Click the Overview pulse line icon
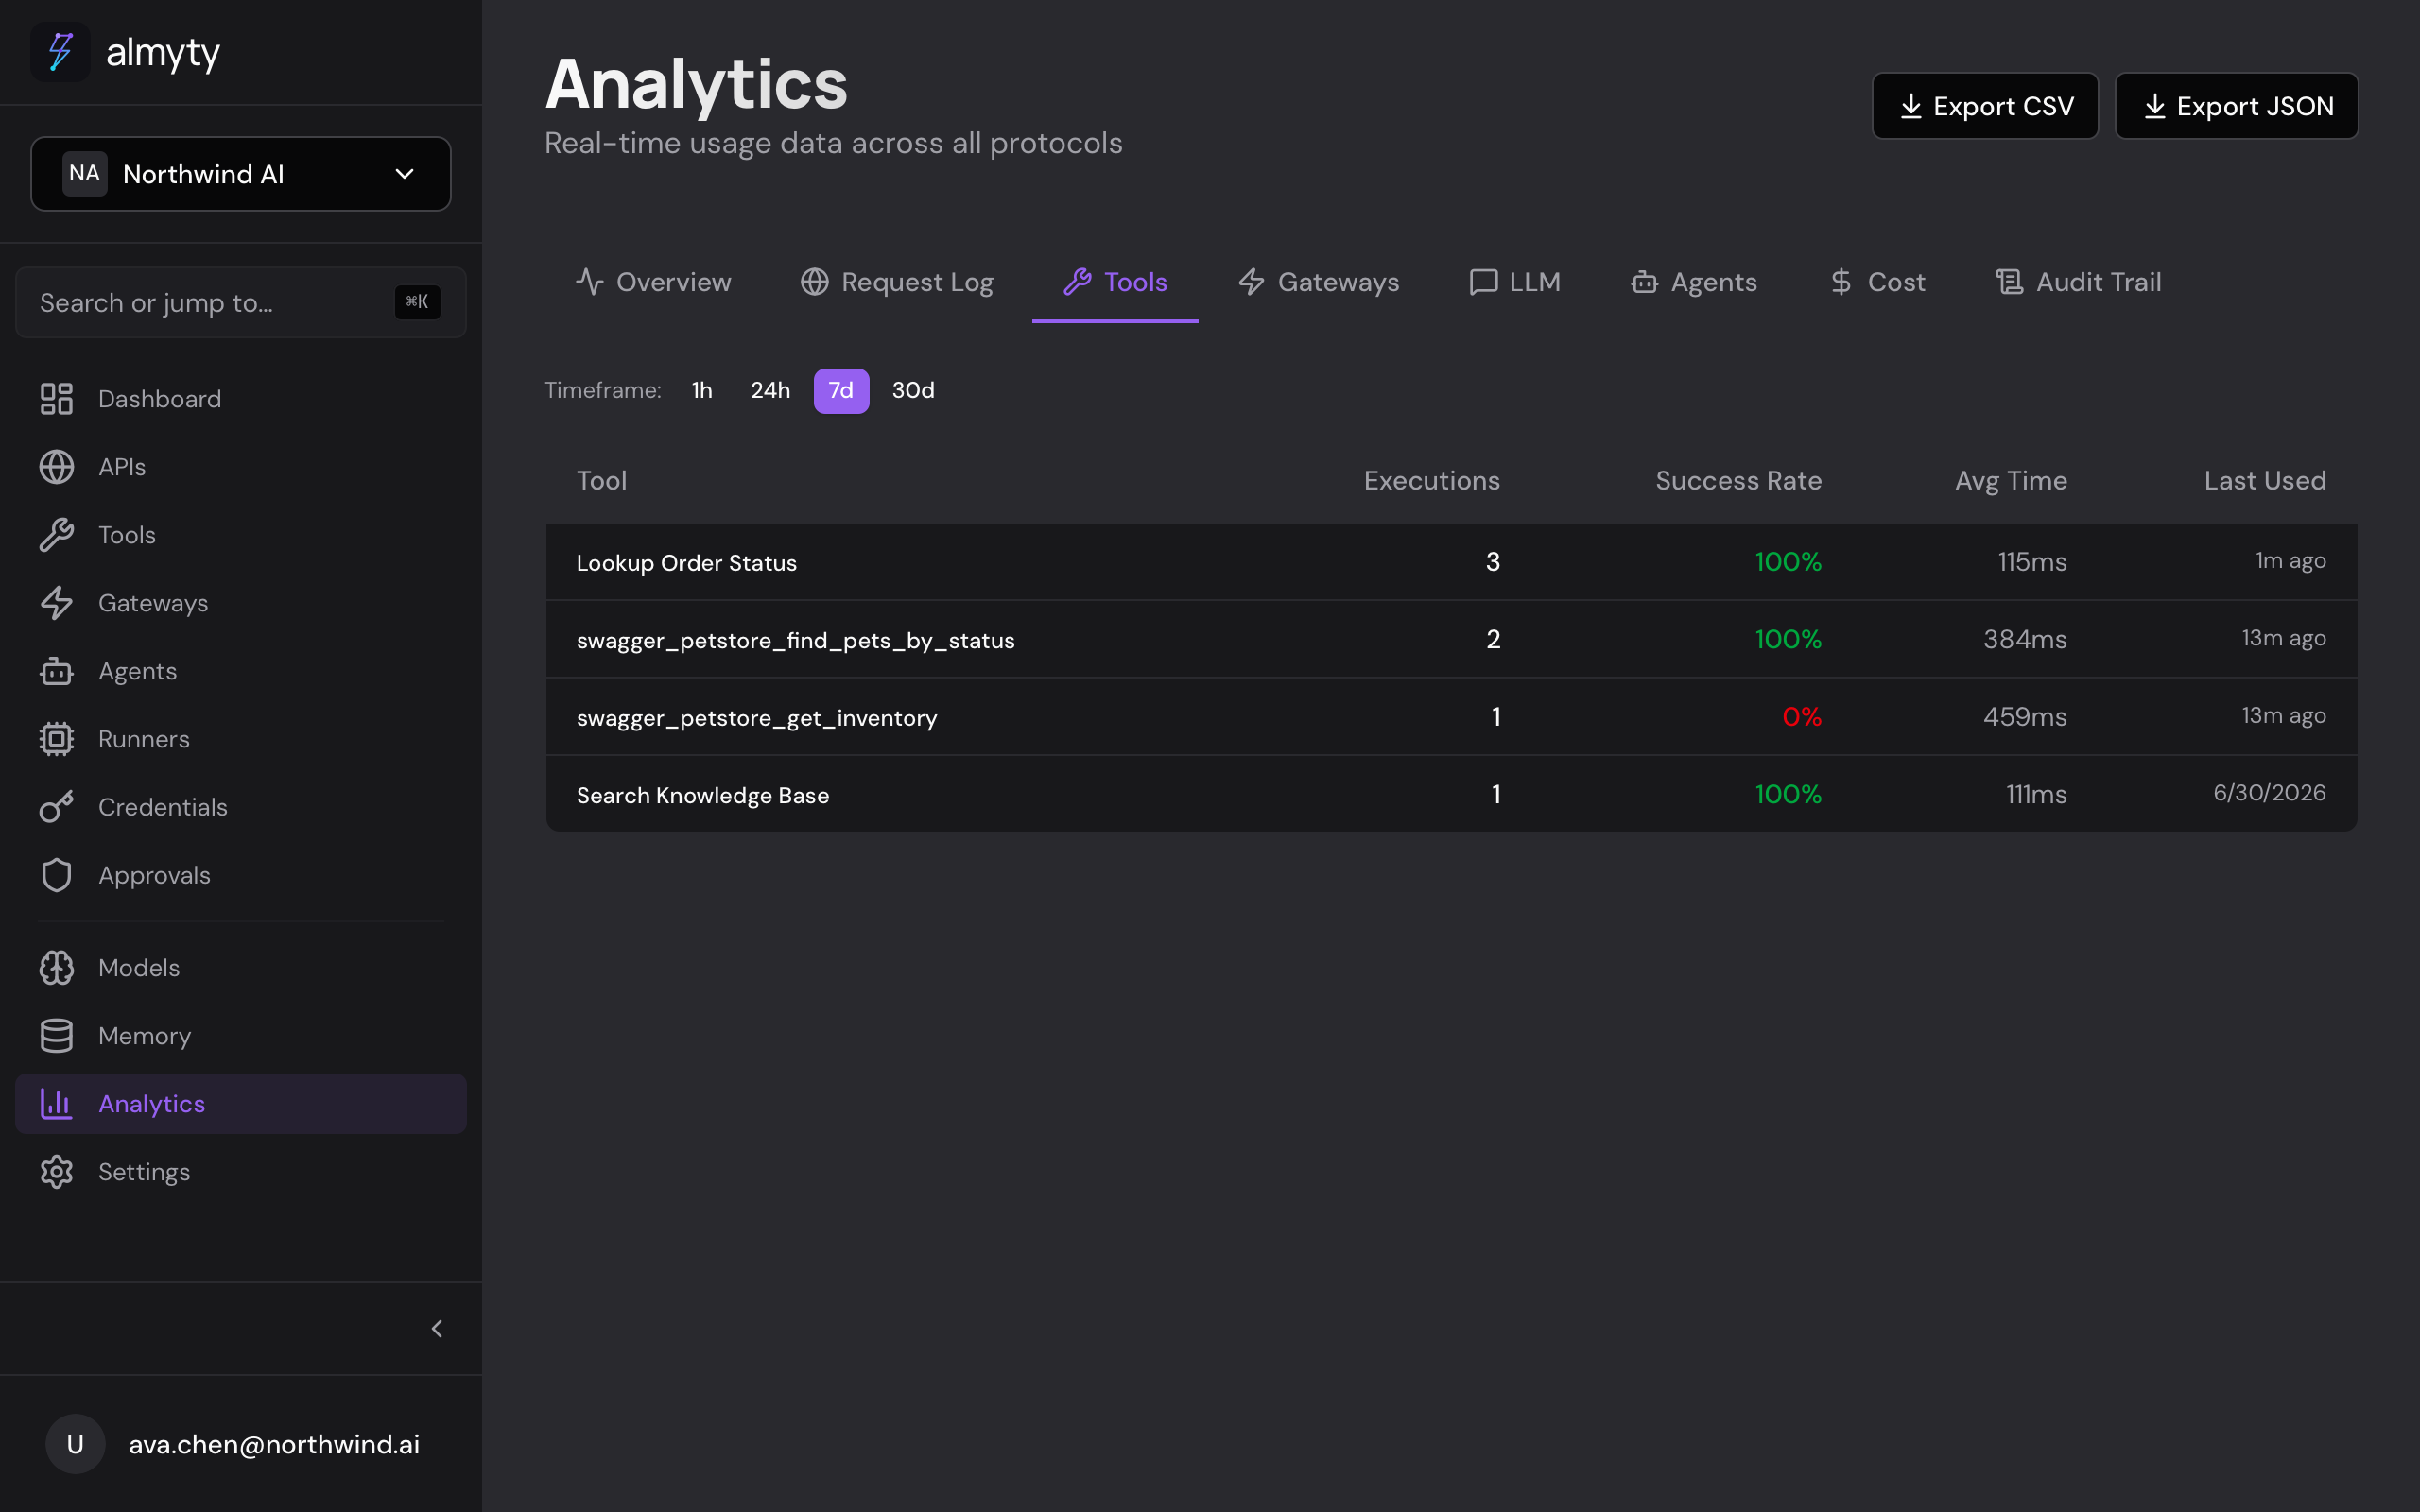This screenshot has width=2420, height=1512. [590, 282]
